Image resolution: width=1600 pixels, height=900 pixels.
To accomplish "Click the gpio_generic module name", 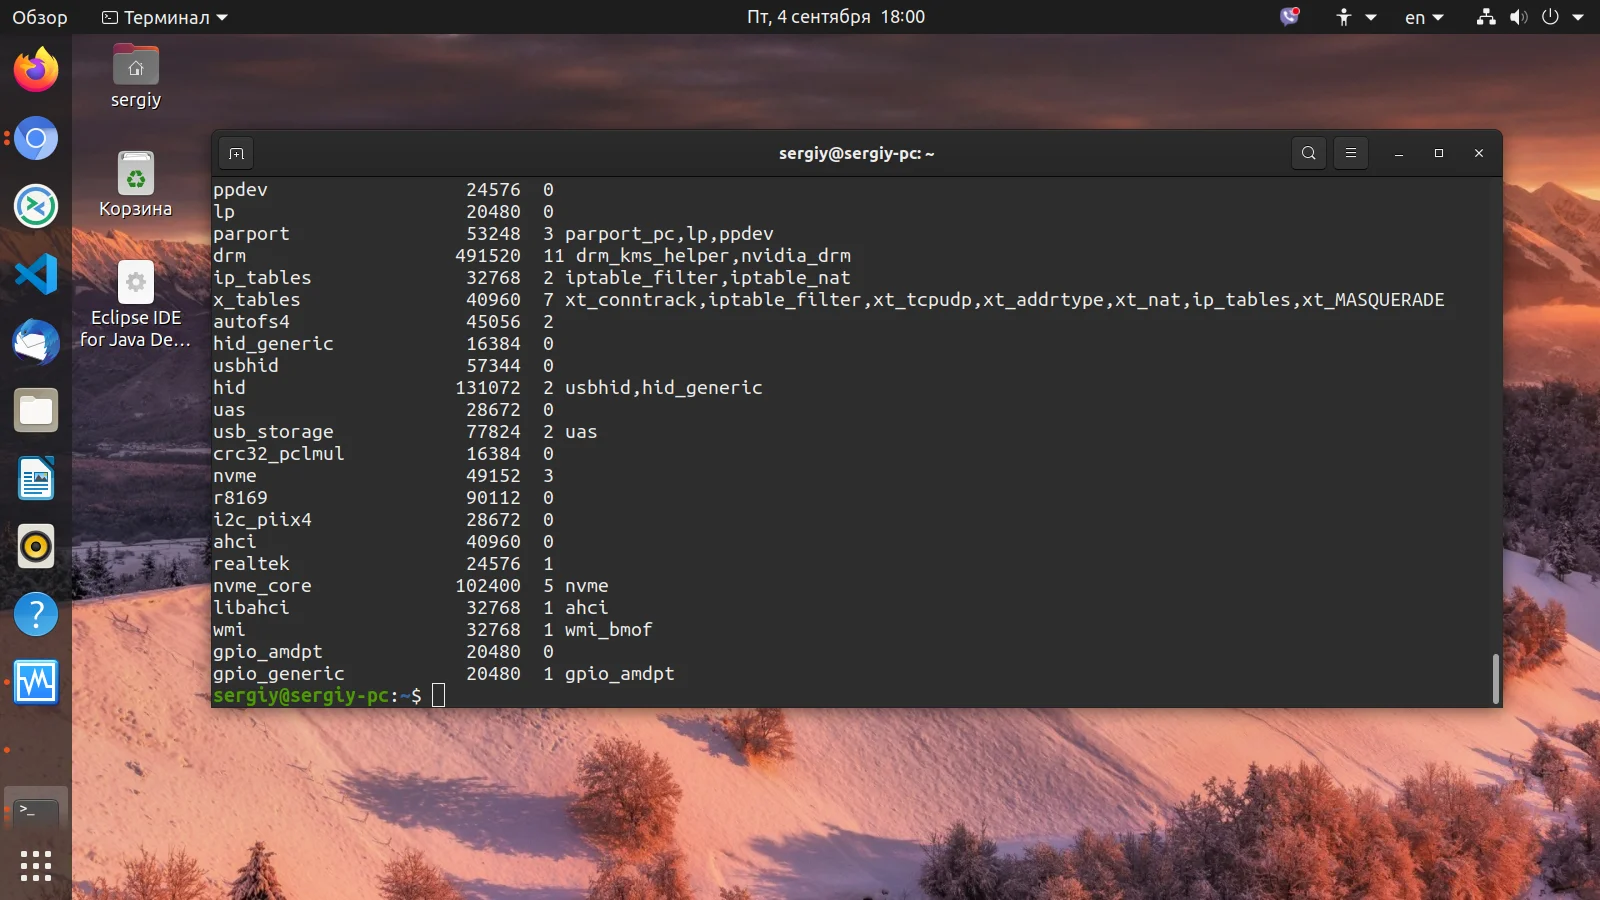I will (279, 674).
